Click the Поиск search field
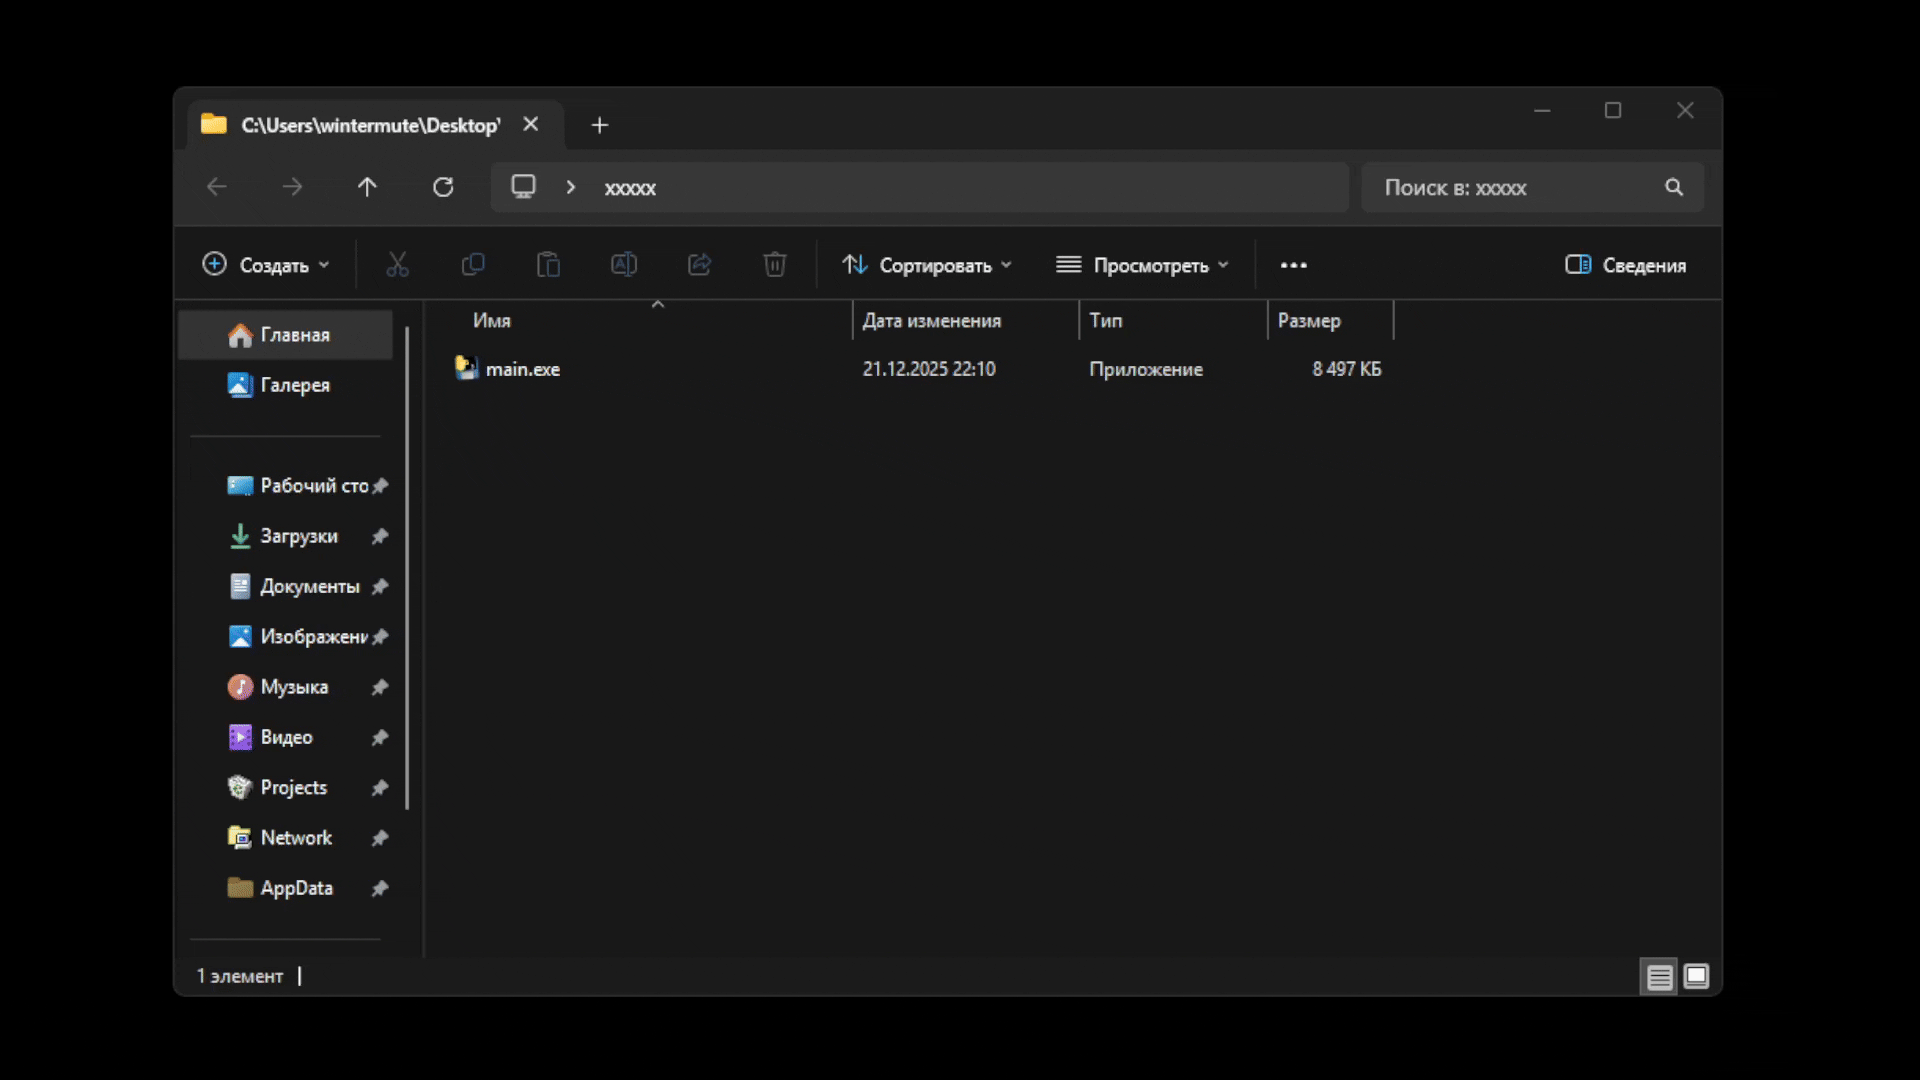The image size is (1920, 1080). click(1515, 187)
